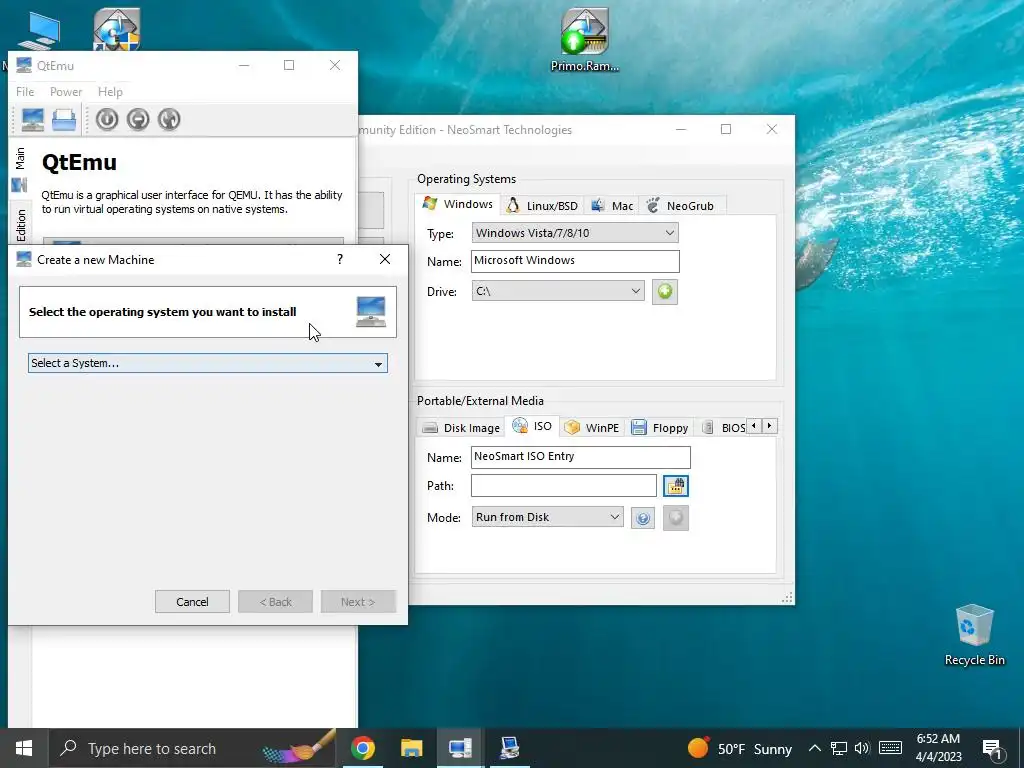Open the Windows Start menu

point(24,748)
